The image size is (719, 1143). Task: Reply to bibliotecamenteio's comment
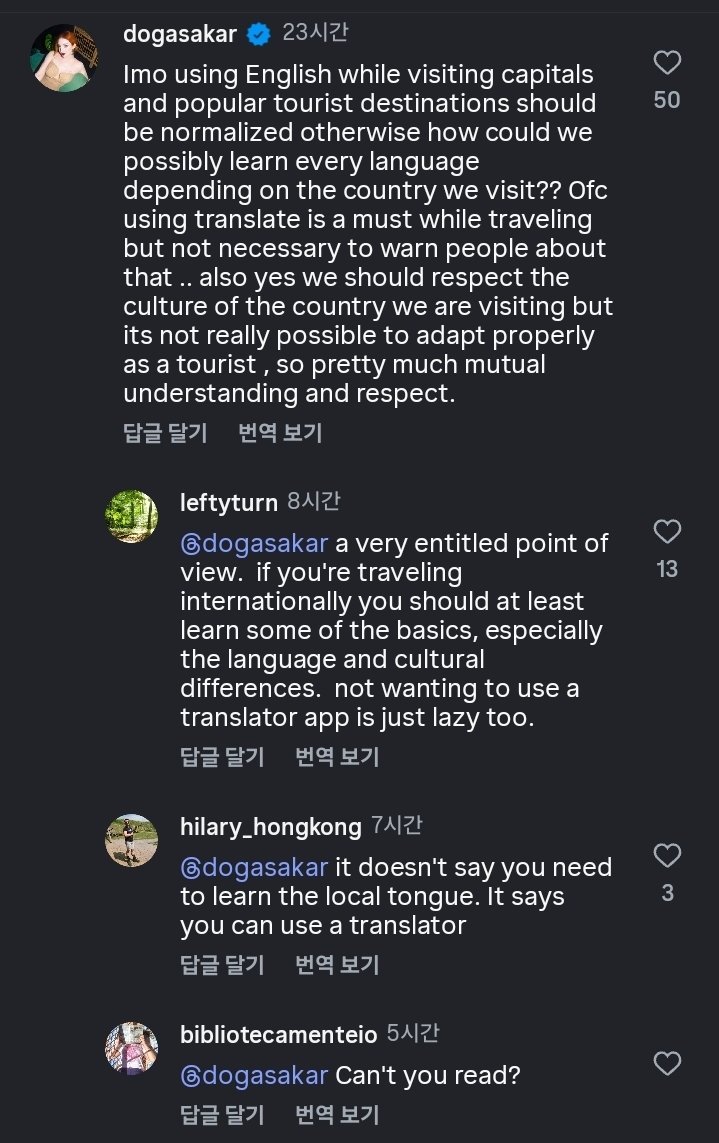click(x=222, y=1113)
